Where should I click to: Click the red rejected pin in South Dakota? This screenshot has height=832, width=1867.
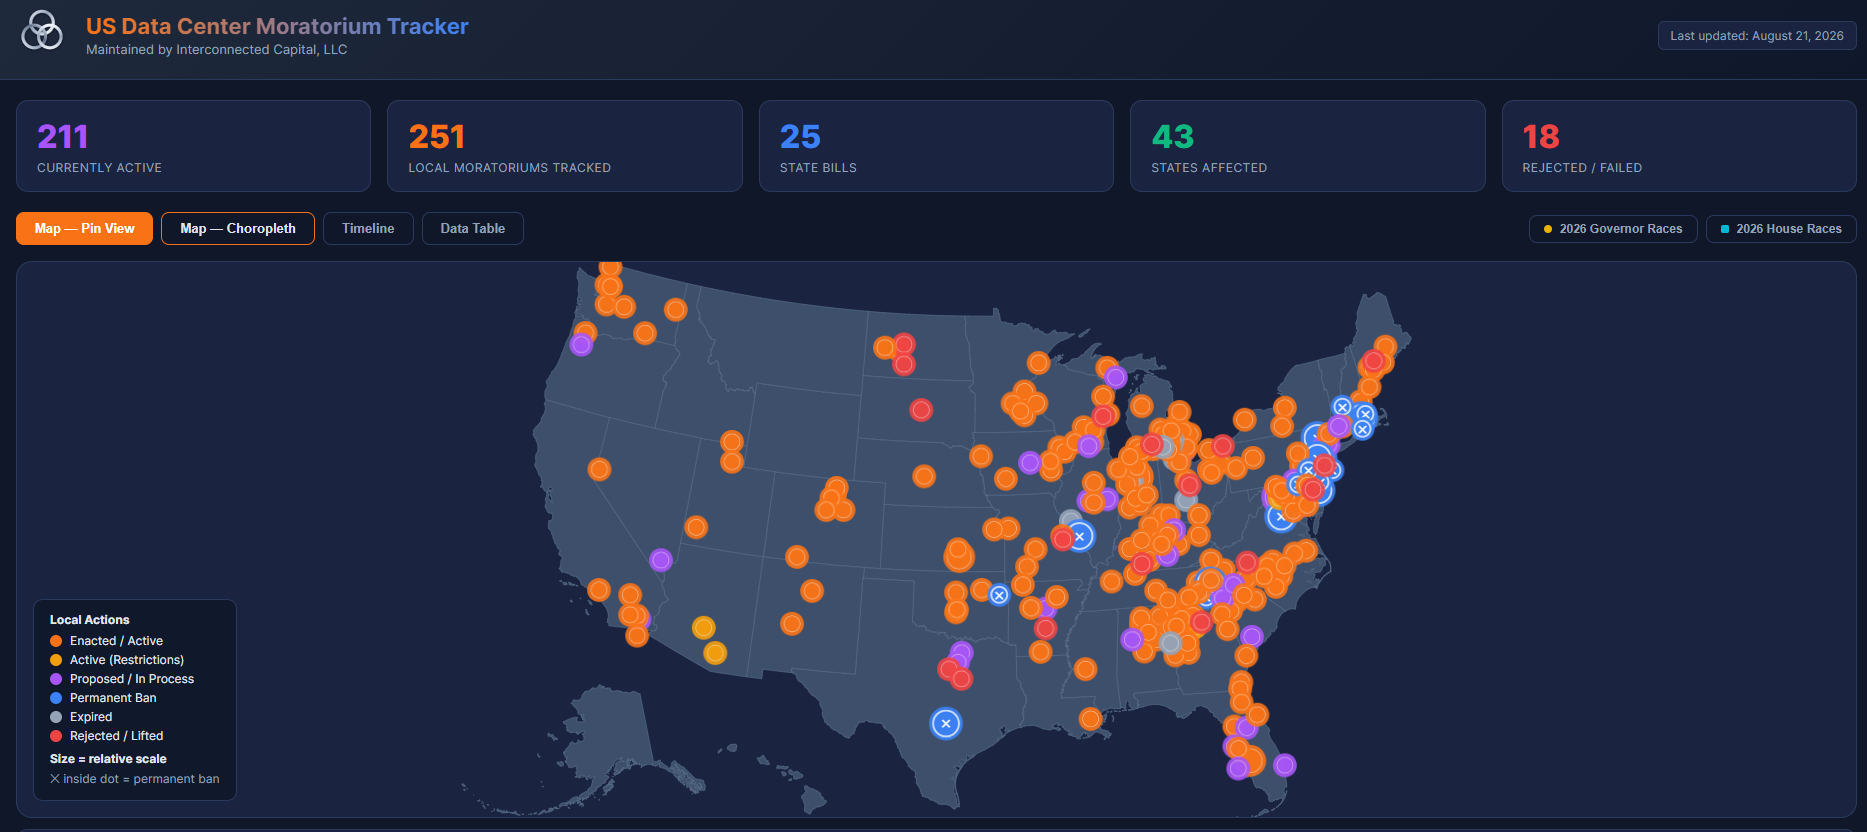tap(921, 410)
